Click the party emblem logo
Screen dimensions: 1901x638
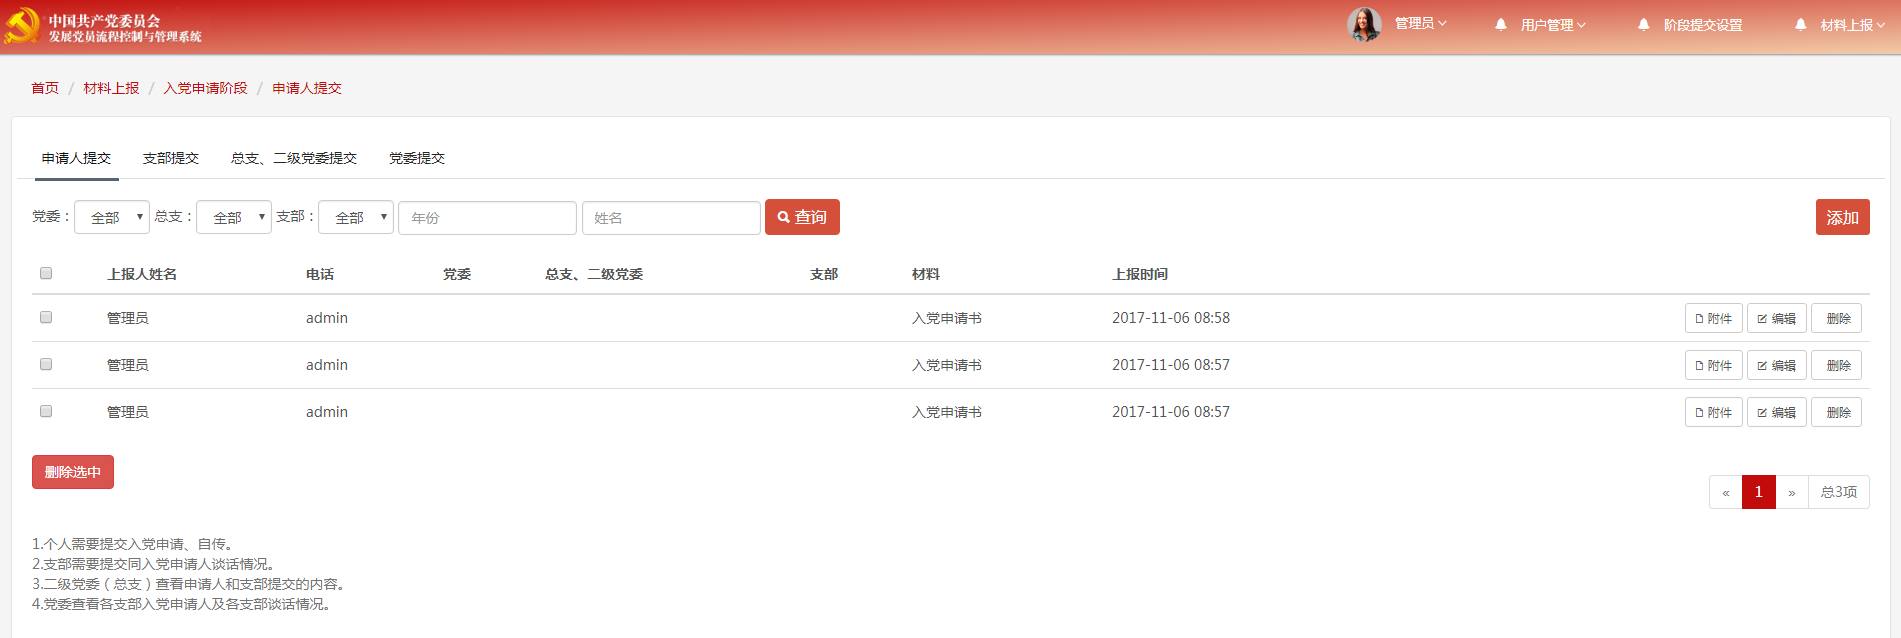click(22, 26)
